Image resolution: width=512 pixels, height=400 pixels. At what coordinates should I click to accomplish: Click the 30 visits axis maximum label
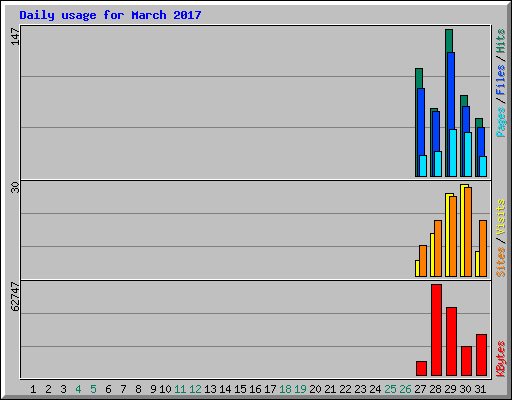pos(15,187)
